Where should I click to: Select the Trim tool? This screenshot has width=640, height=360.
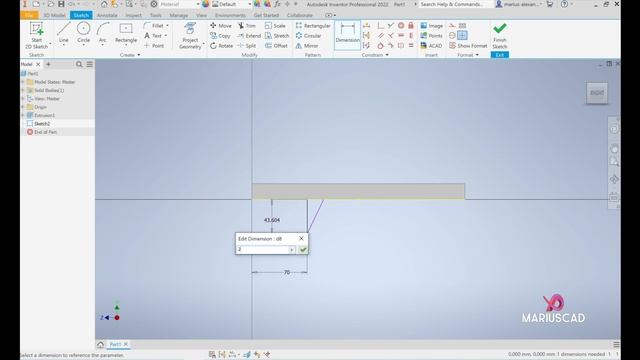click(247, 26)
